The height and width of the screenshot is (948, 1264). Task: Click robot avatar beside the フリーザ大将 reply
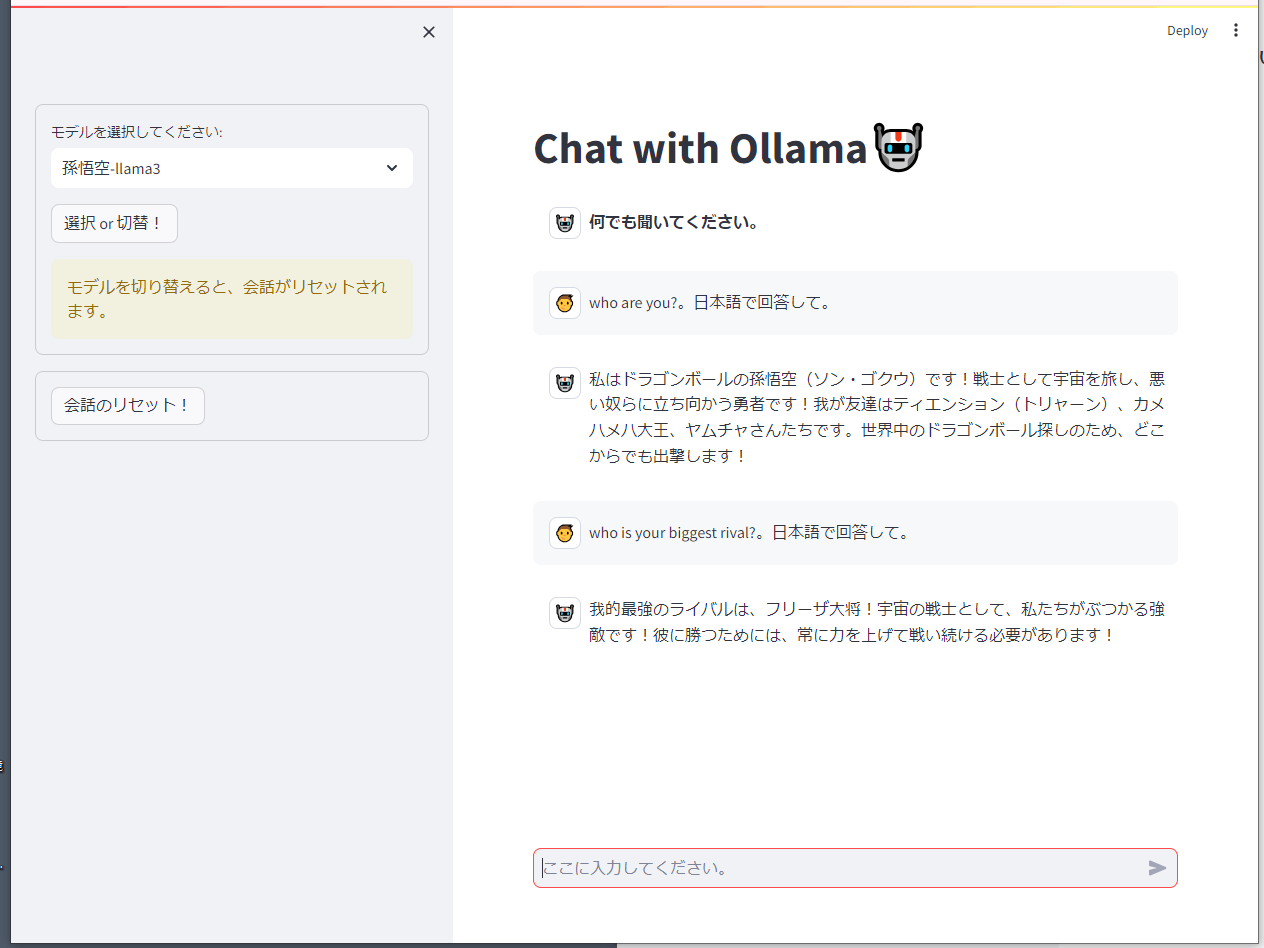click(x=565, y=613)
